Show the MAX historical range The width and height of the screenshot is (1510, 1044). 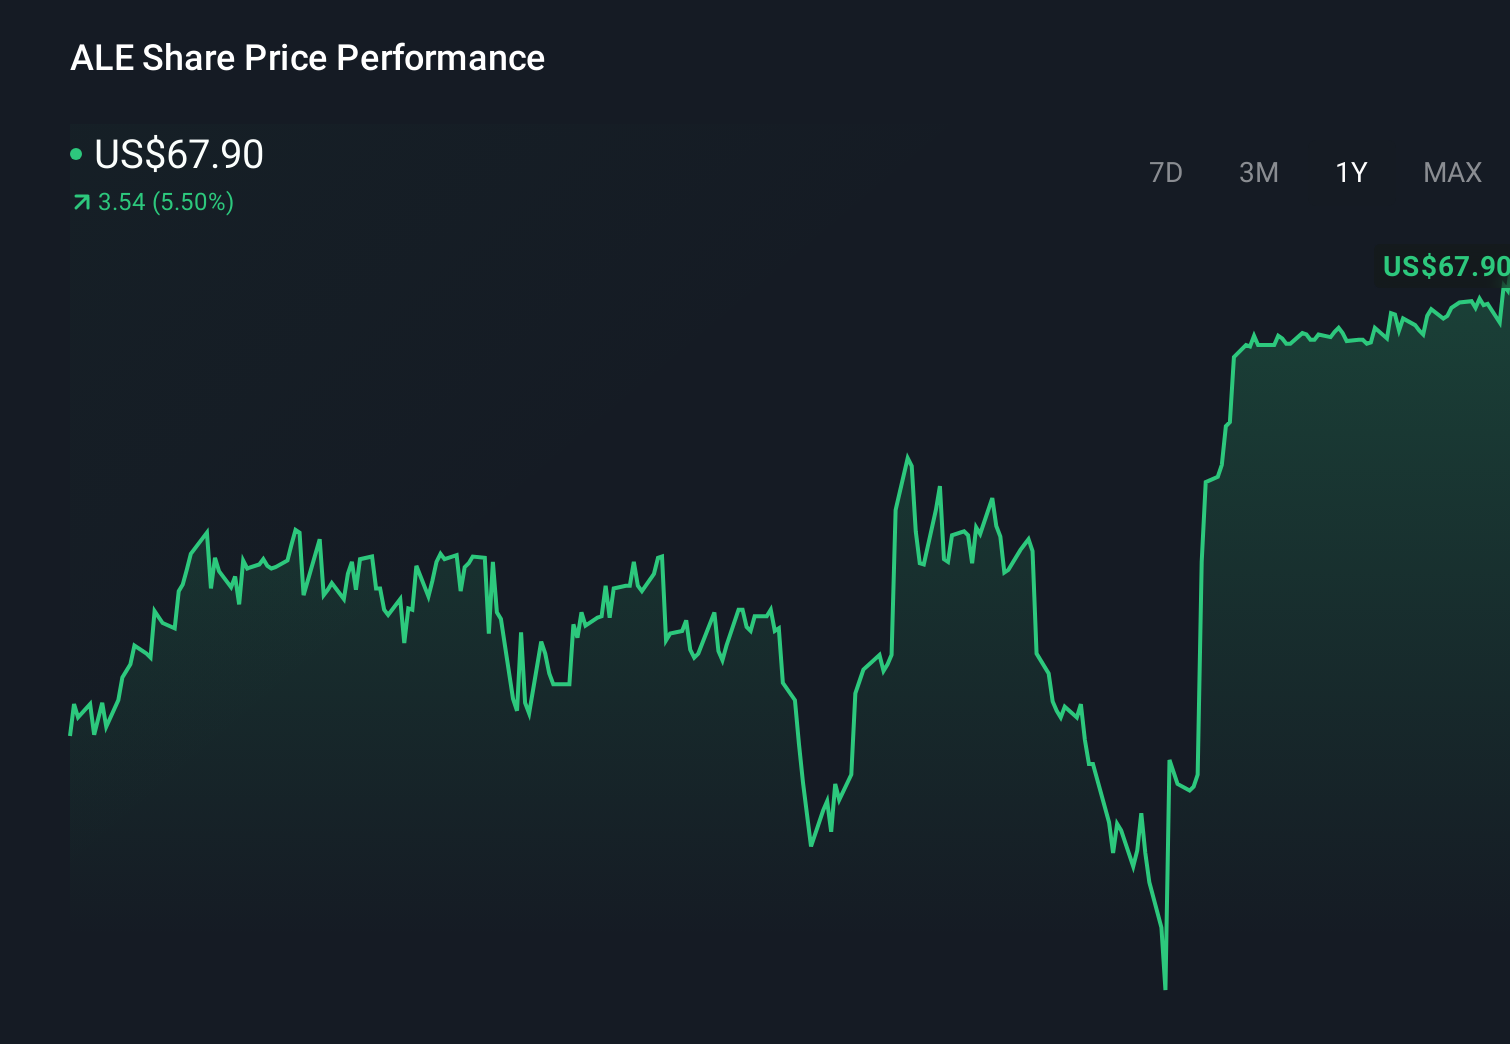tap(1451, 172)
